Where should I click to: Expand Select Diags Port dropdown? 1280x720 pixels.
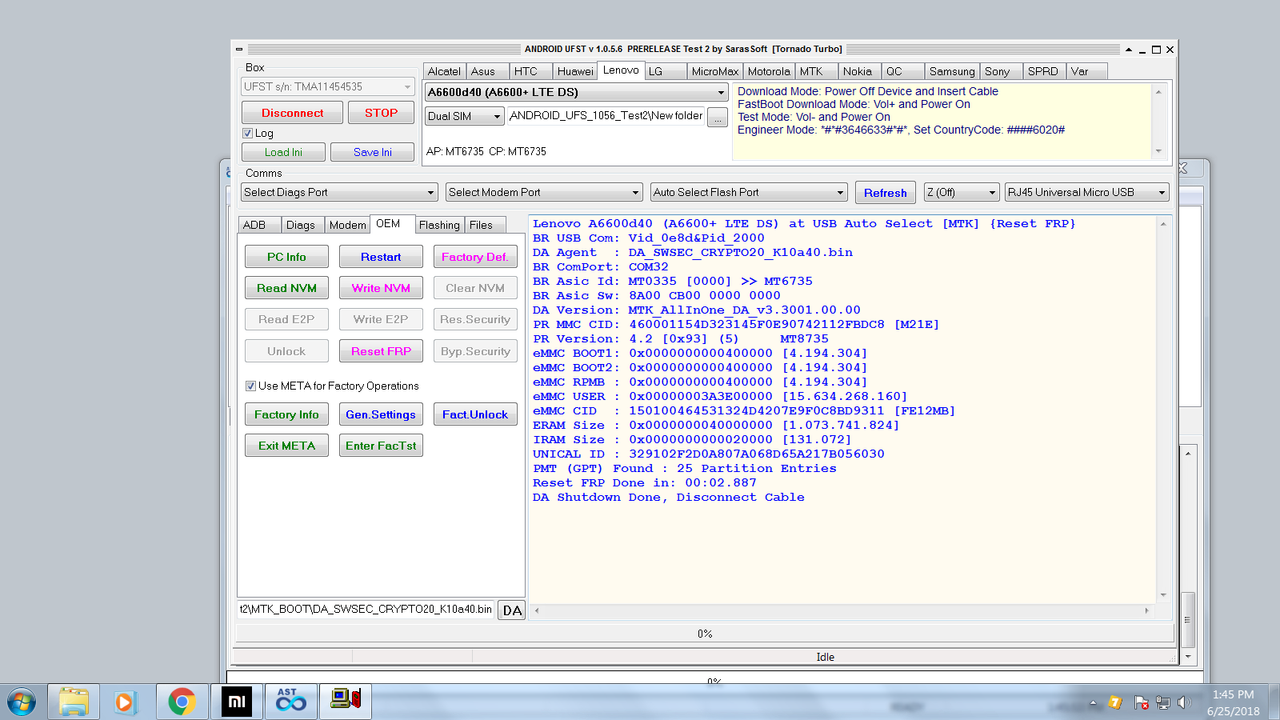click(x=339, y=192)
